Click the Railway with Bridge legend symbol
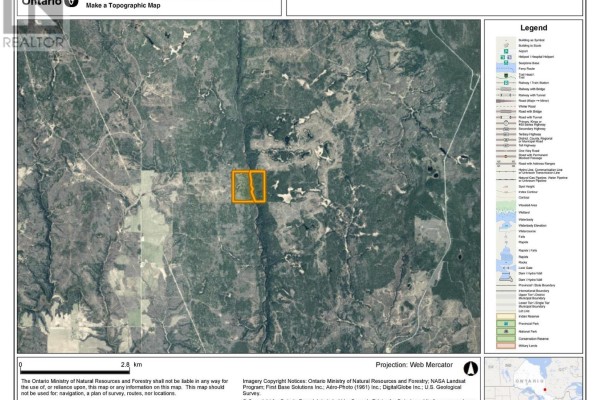 pos(506,89)
